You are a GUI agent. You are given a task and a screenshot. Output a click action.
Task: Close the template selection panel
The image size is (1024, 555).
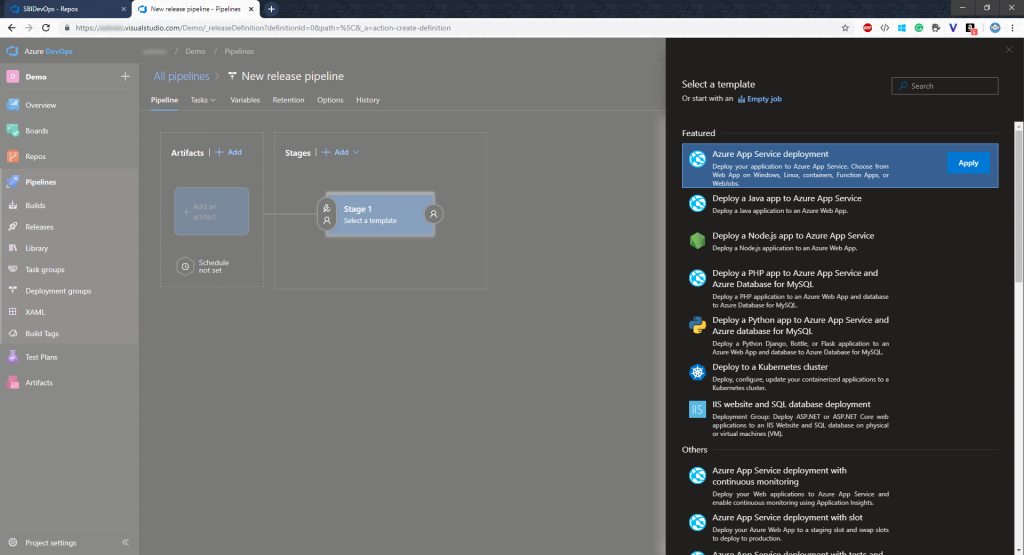[x=1009, y=50]
